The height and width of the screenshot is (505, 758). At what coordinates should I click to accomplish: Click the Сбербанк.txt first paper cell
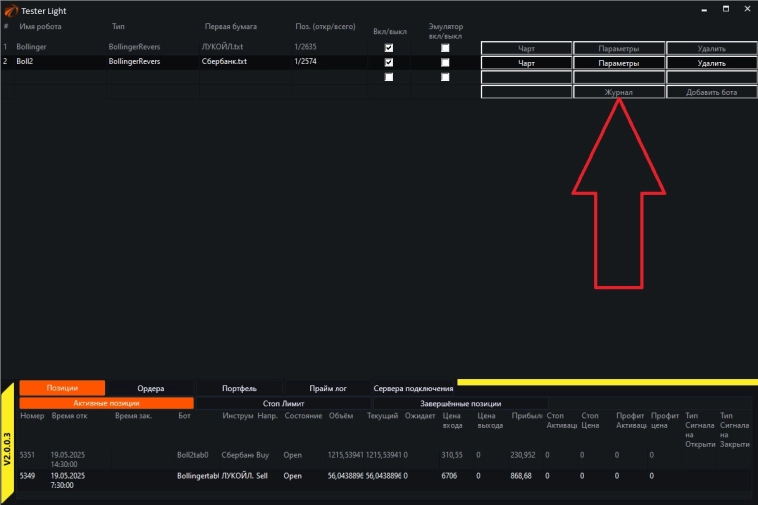[x=224, y=61]
